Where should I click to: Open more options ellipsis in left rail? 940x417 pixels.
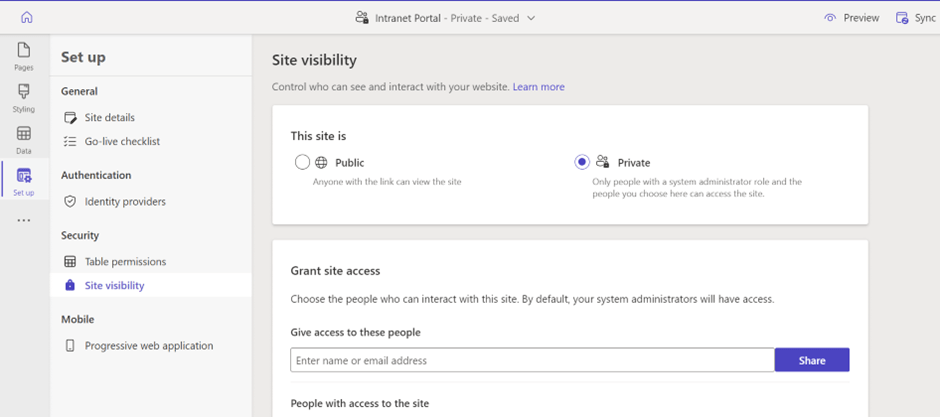tap(24, 220)
